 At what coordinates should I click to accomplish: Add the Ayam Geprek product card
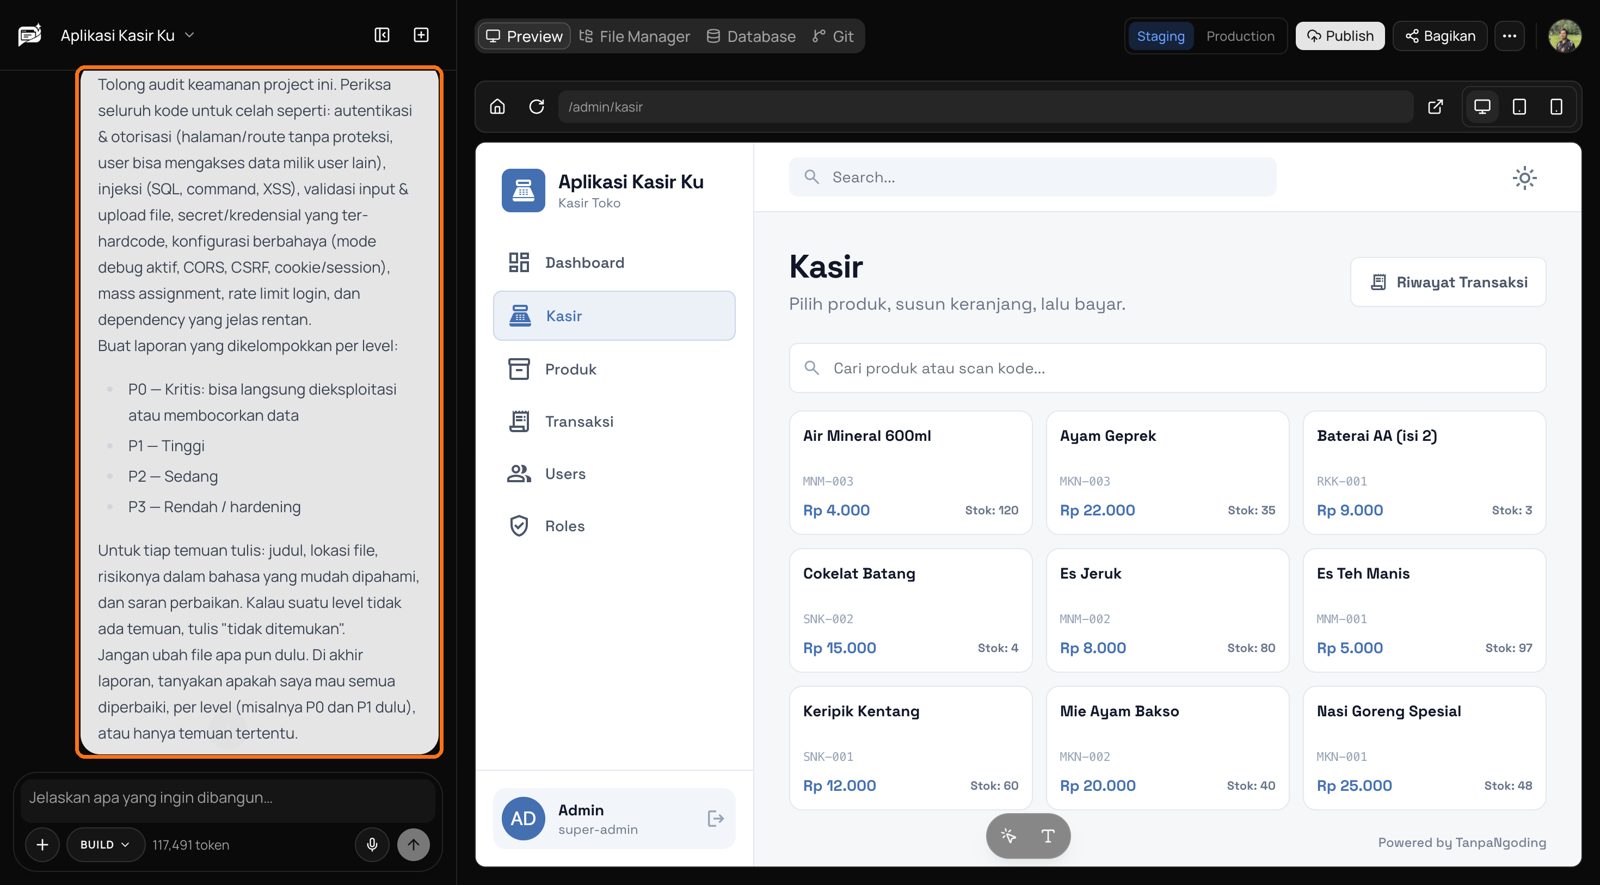coord(1167,473)
